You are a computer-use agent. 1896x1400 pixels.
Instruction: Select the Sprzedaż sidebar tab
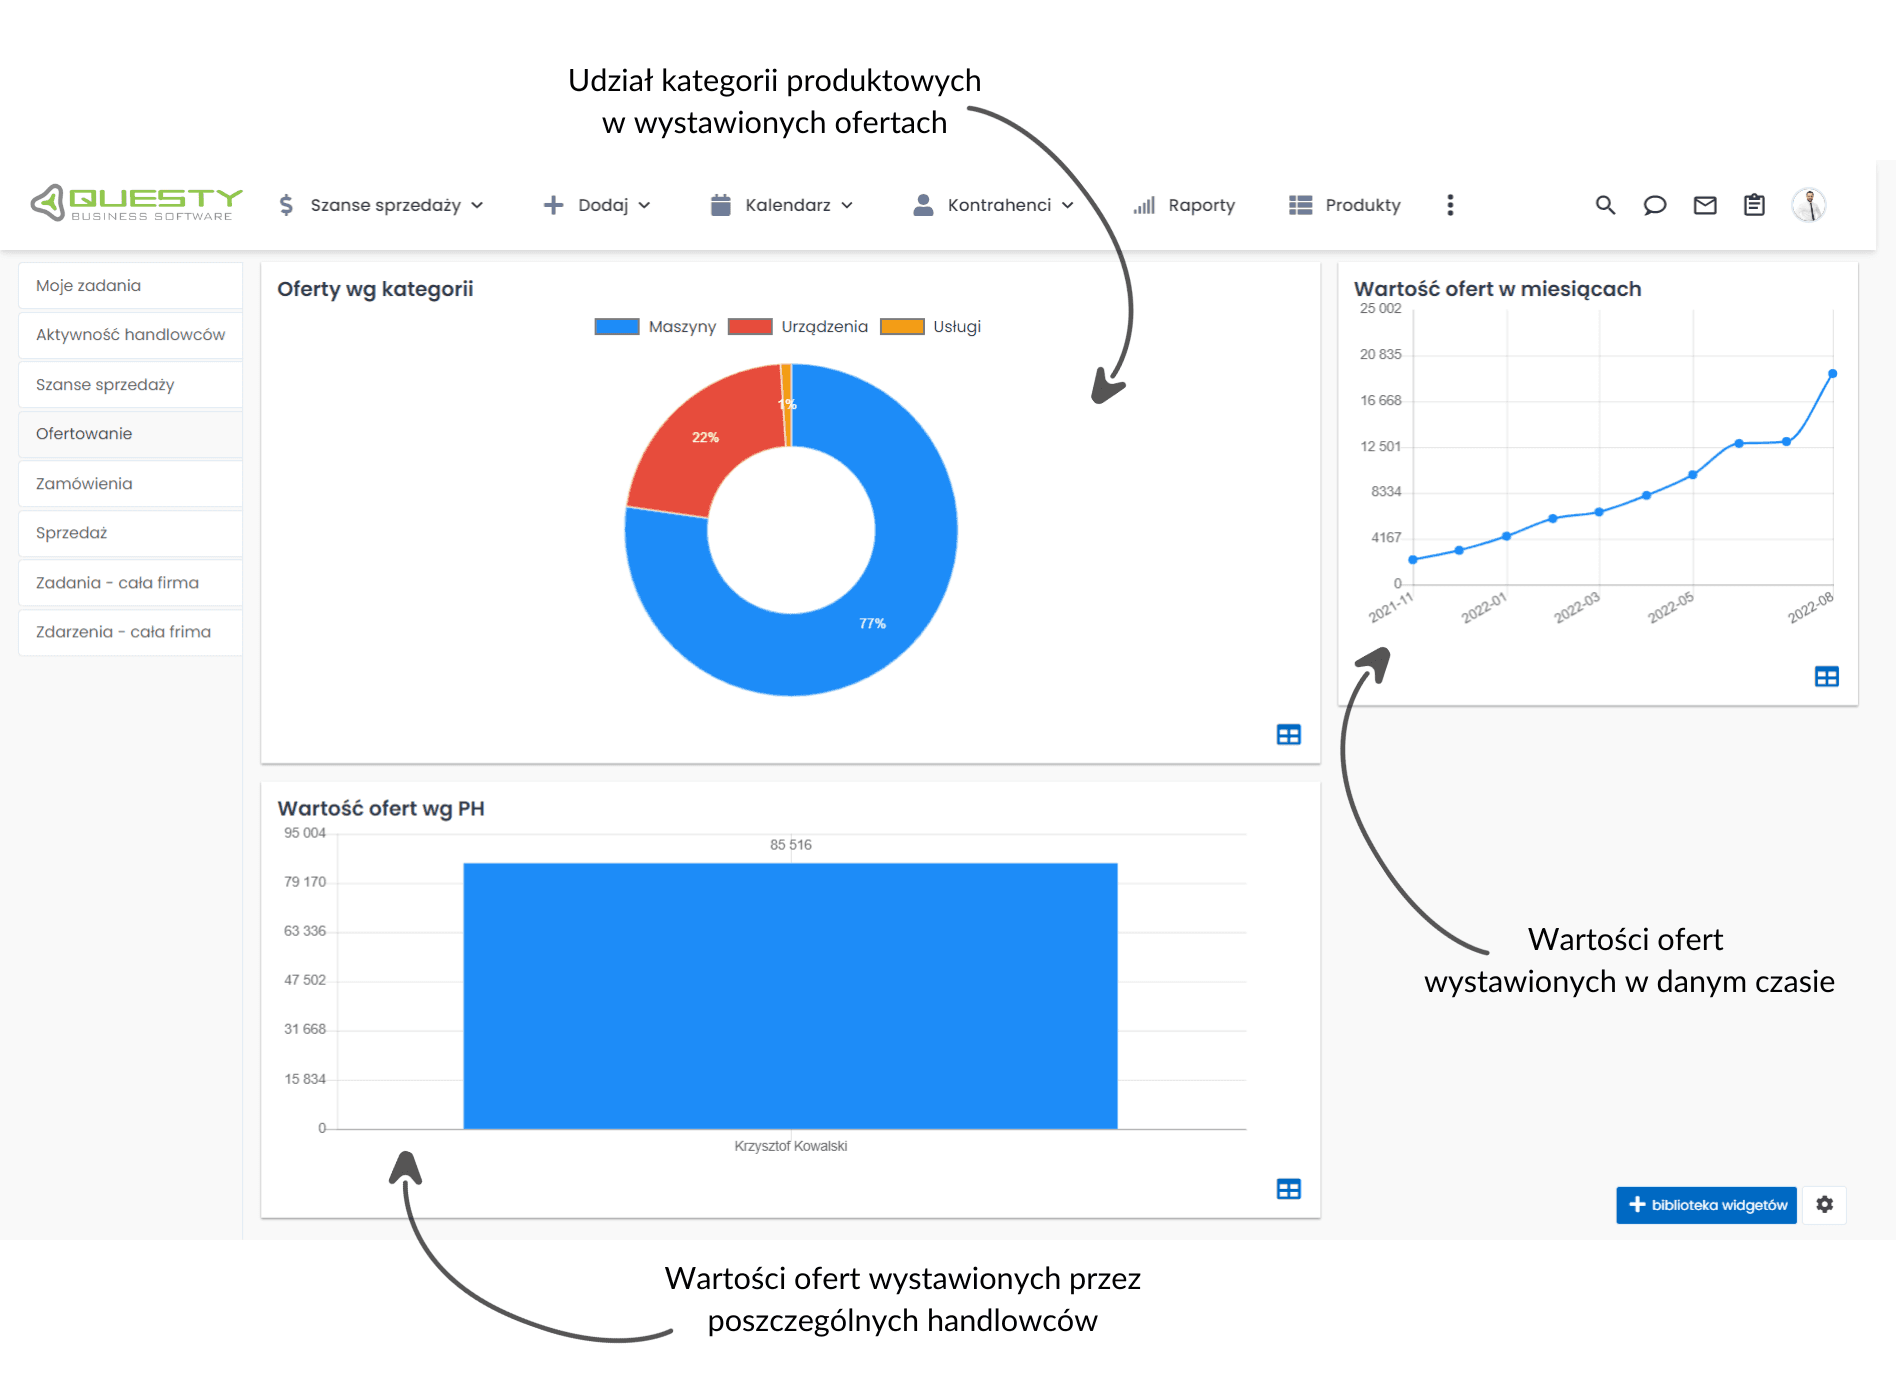point(130,533)
